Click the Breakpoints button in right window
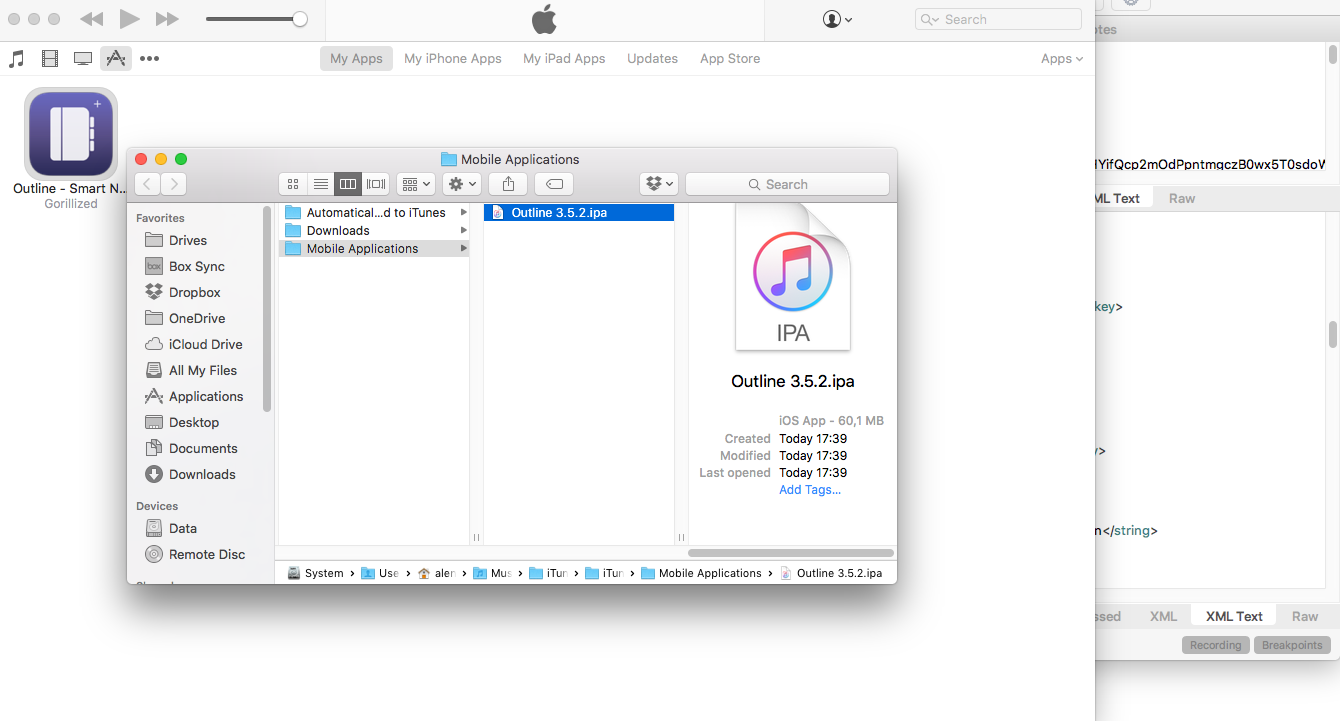Image resolution: width=1340 pixels, height=721 pixels. coord(1292,645)
